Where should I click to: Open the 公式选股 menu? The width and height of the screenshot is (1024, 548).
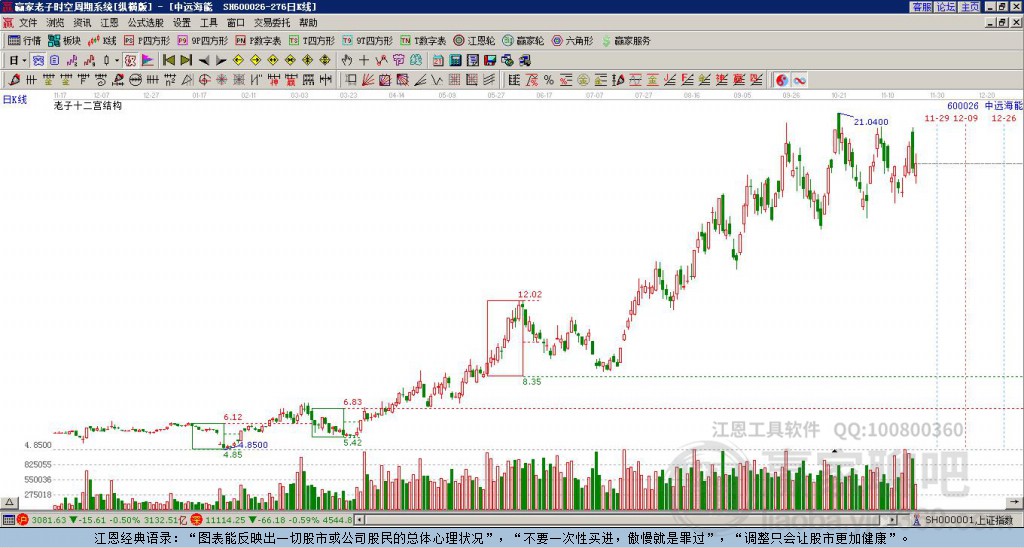tap(146, 23)
